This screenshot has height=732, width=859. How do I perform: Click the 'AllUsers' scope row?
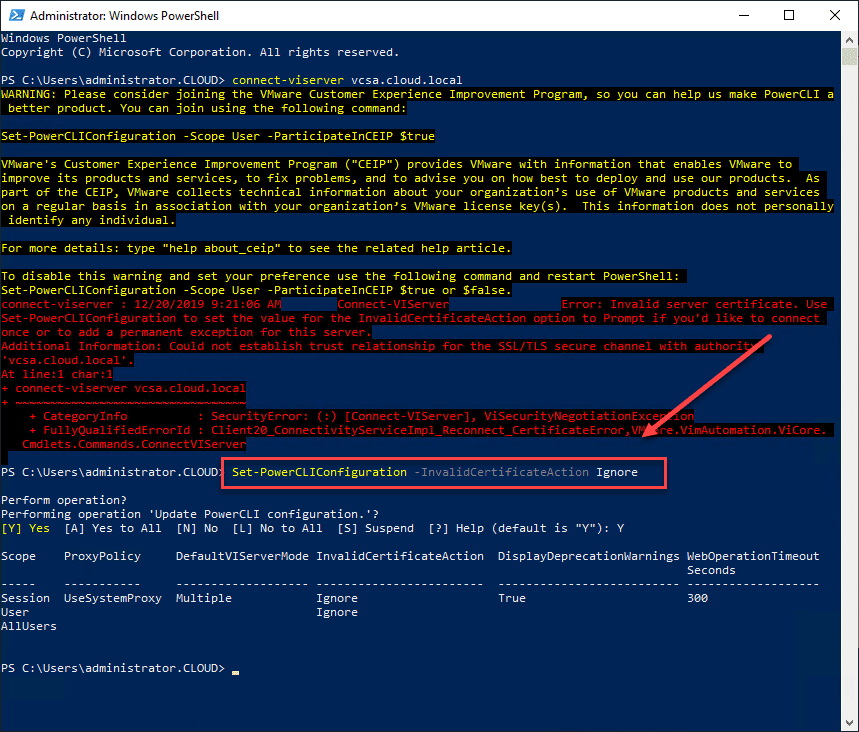[x=28, y=626]
